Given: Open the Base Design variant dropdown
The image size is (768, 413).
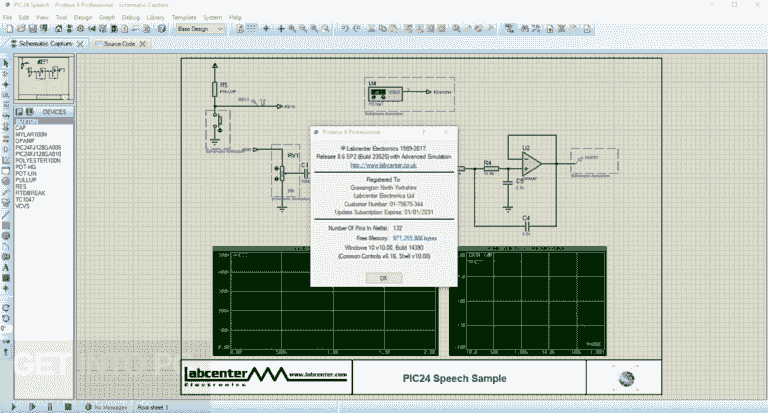Looking at the screenshot, I should tap(200, 29).
